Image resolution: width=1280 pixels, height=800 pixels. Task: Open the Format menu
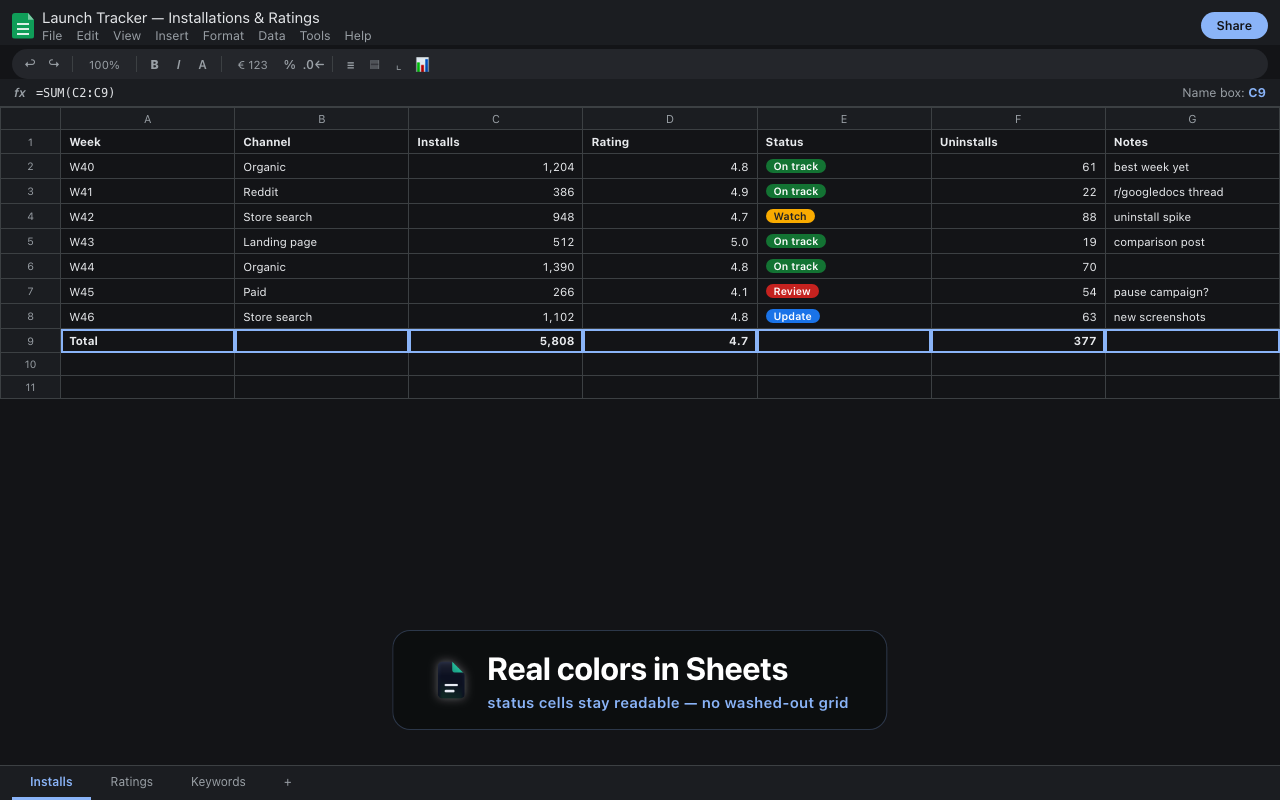click(x=223, y=36)
